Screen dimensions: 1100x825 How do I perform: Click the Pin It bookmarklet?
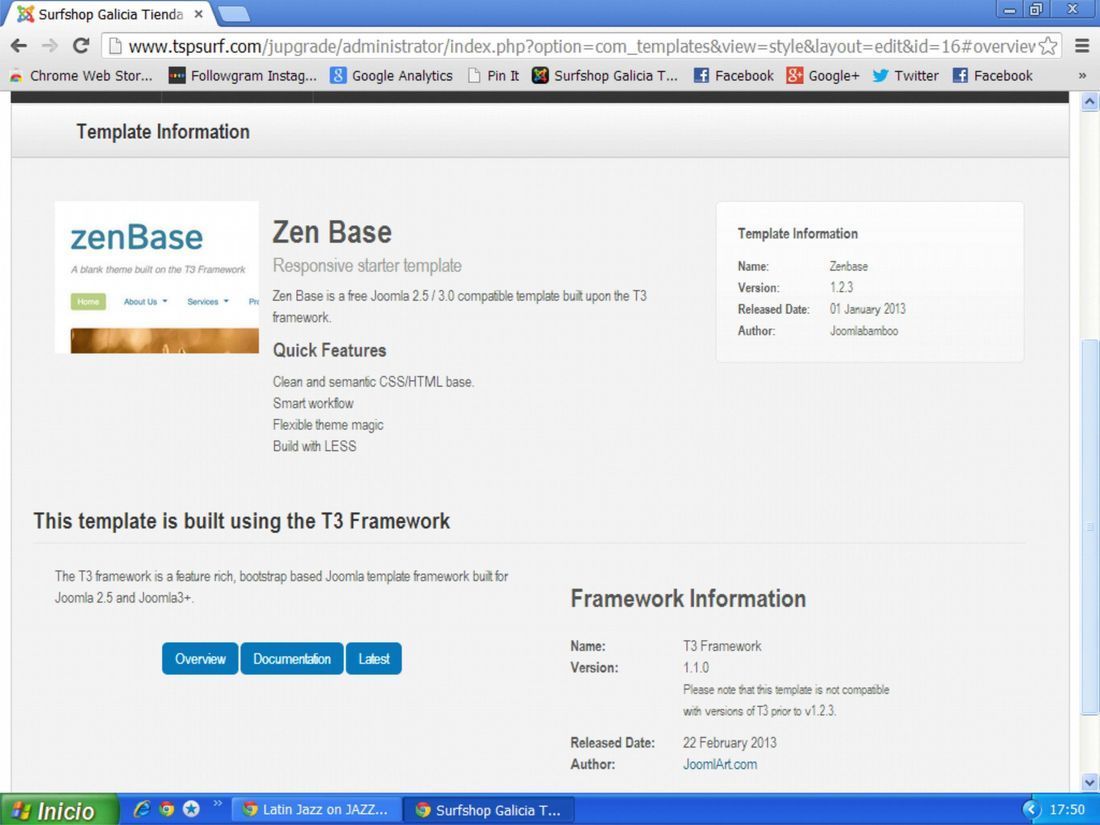(493, 76)
